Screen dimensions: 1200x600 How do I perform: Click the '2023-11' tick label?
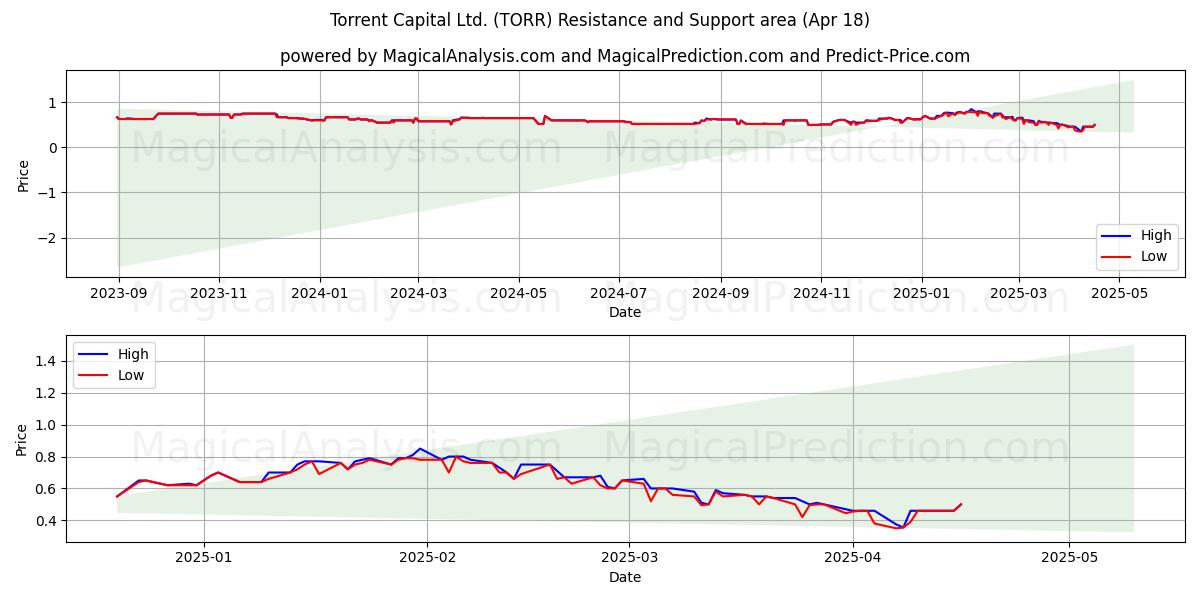click(219, 294)
